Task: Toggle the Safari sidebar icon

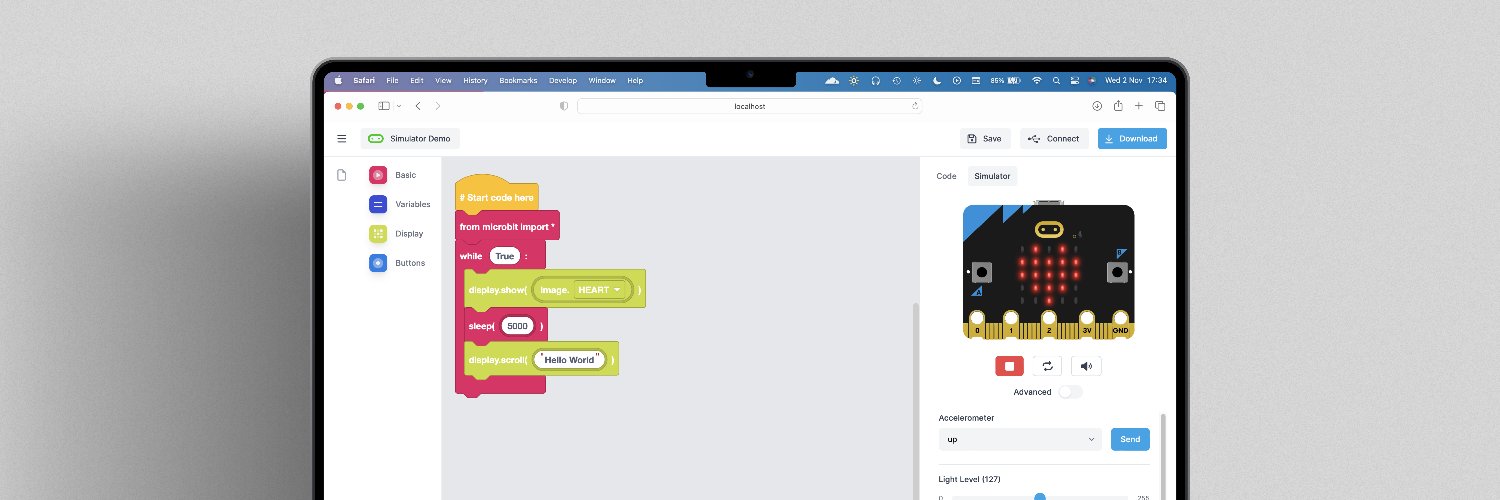Action: [384, 106]
